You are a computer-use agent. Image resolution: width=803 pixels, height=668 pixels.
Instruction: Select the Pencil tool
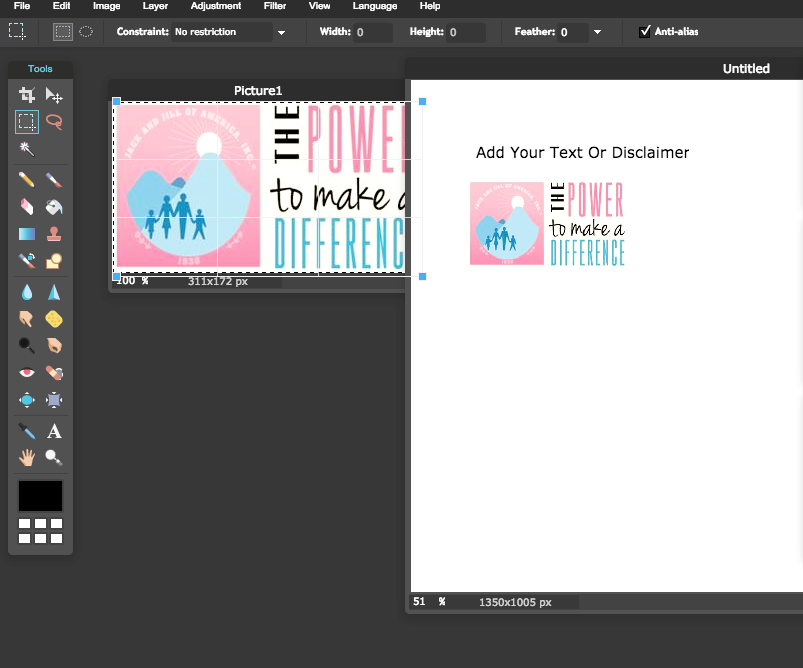tap(27, 180)
